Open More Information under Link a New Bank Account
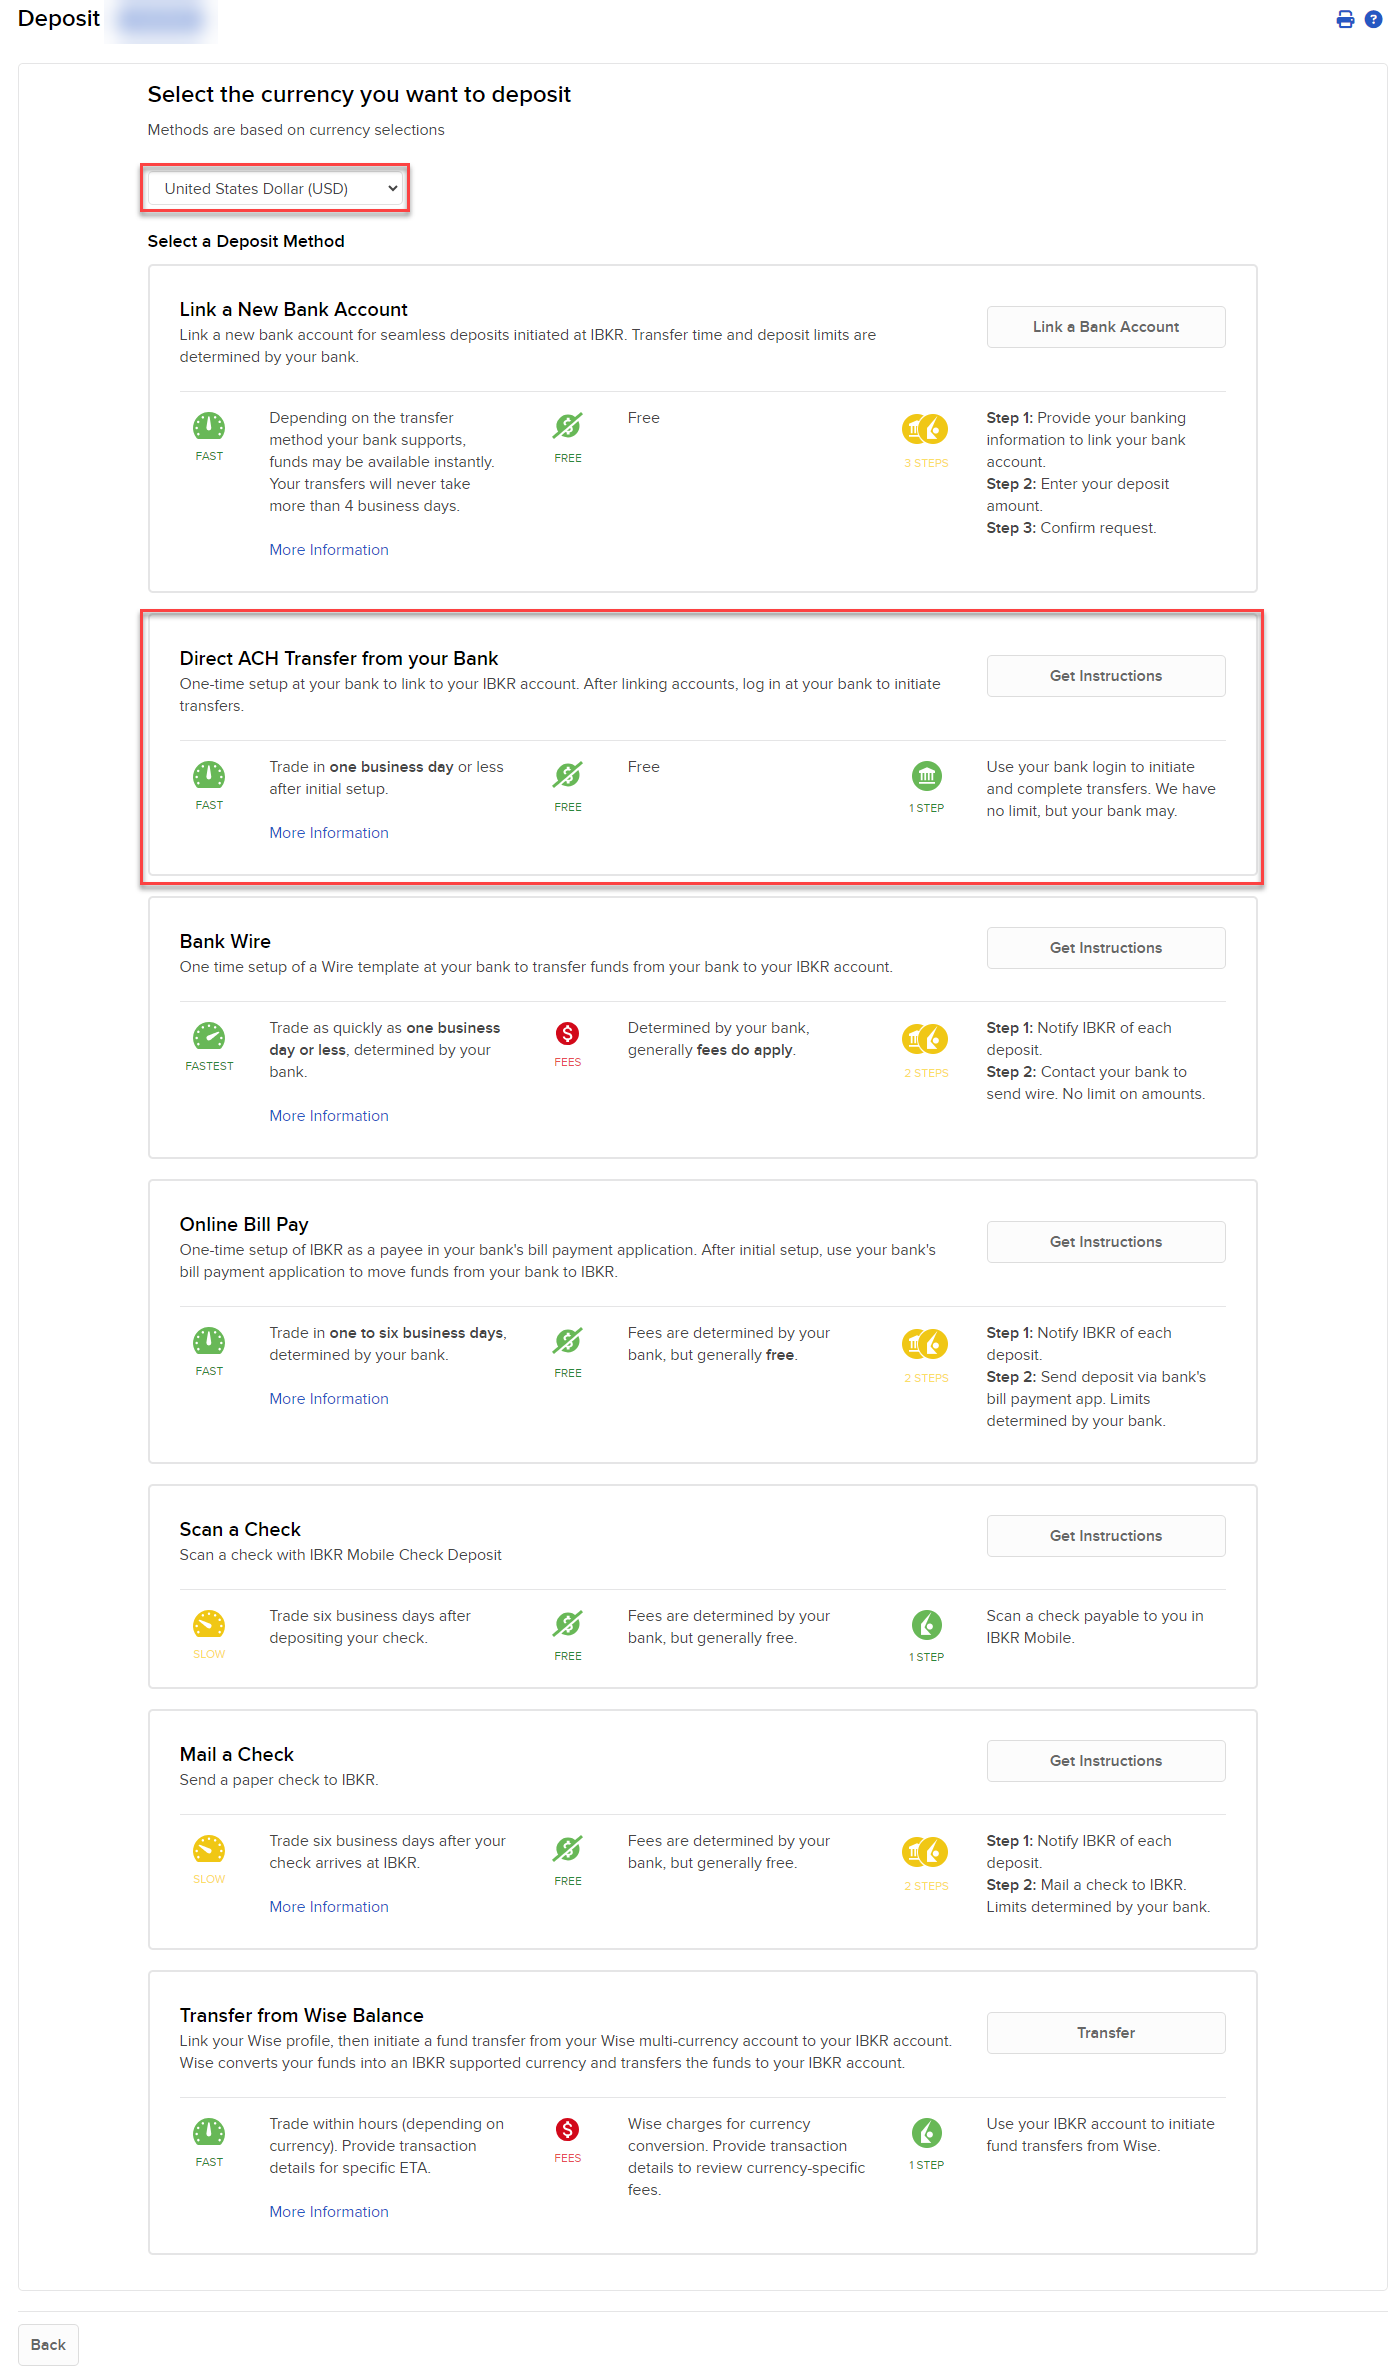1400x2369 pixels. (x=329, y=550)
